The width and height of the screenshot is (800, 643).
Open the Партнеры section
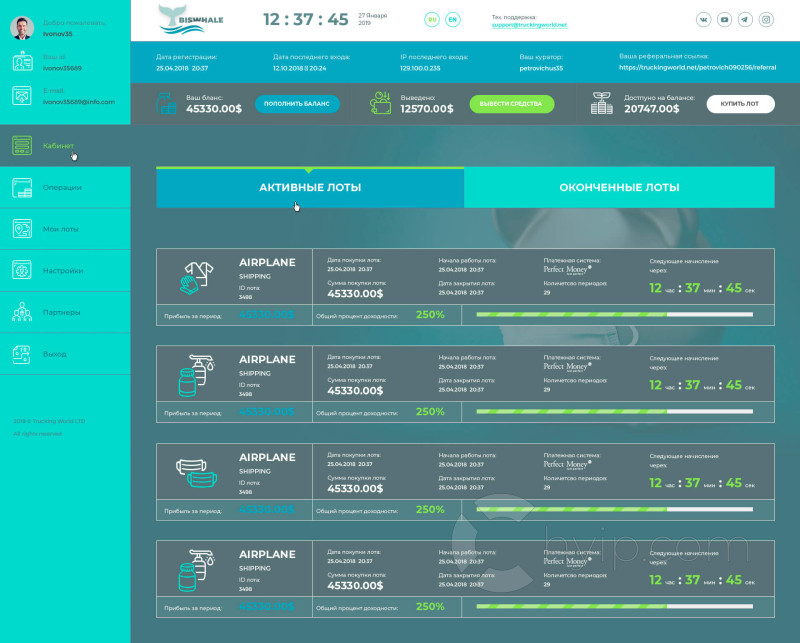pyautogui.click(x=65, y=312)
